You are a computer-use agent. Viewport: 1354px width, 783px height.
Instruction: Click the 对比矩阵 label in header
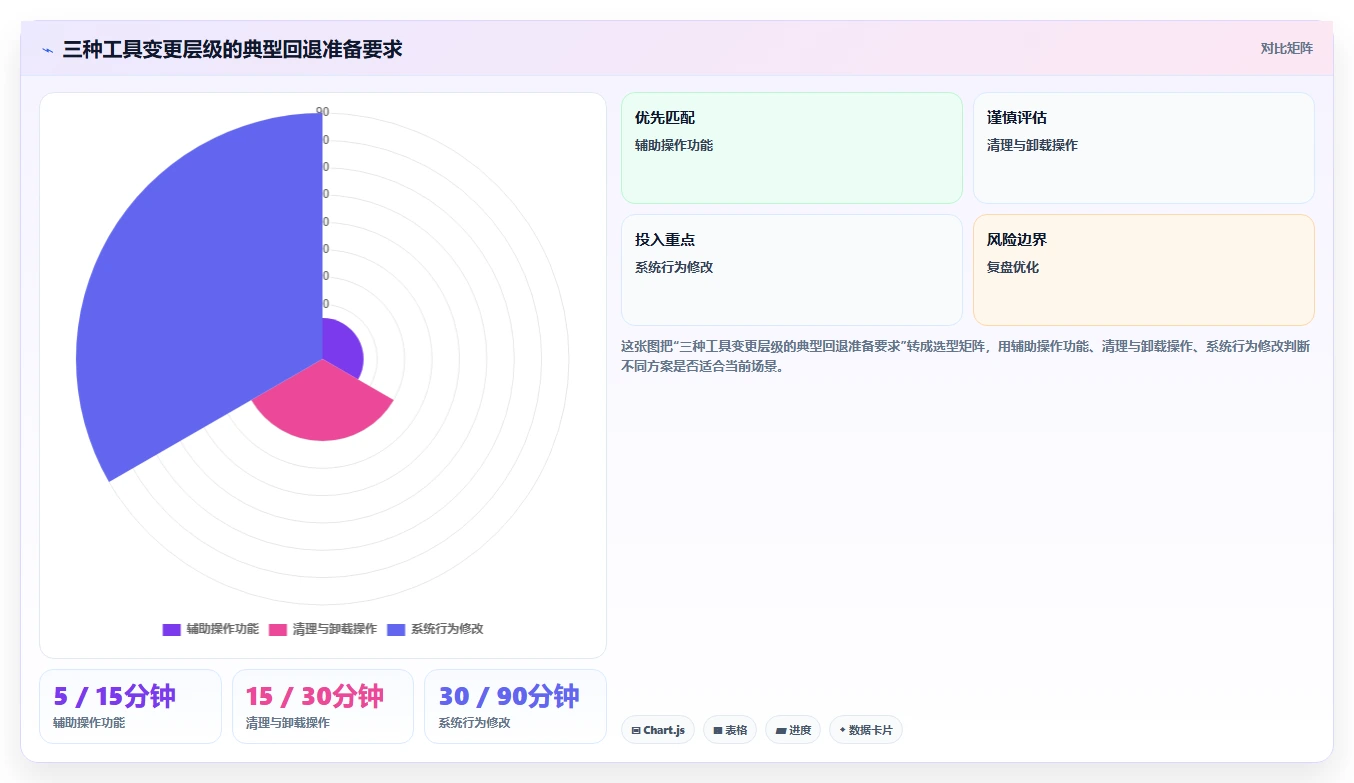coord(1286,48)
